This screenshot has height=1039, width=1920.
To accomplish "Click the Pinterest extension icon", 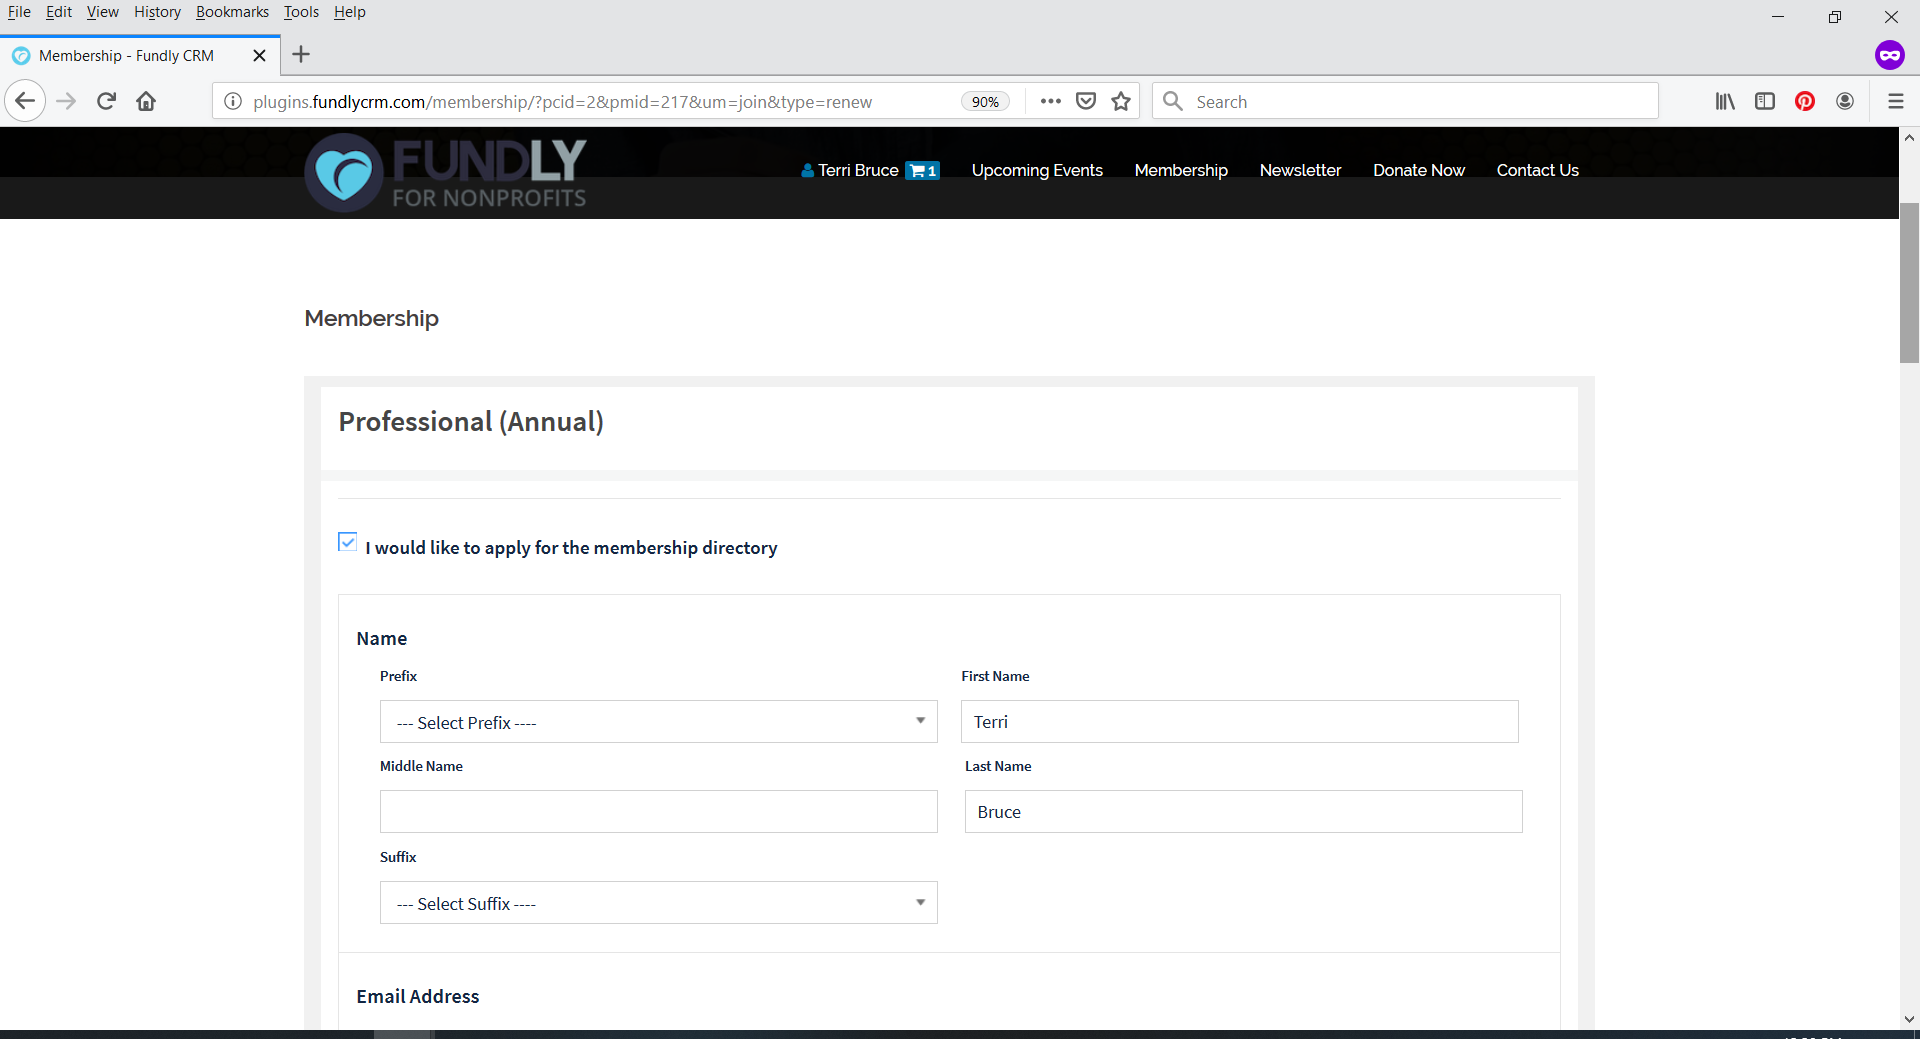I will click(x=1805, y=101).
